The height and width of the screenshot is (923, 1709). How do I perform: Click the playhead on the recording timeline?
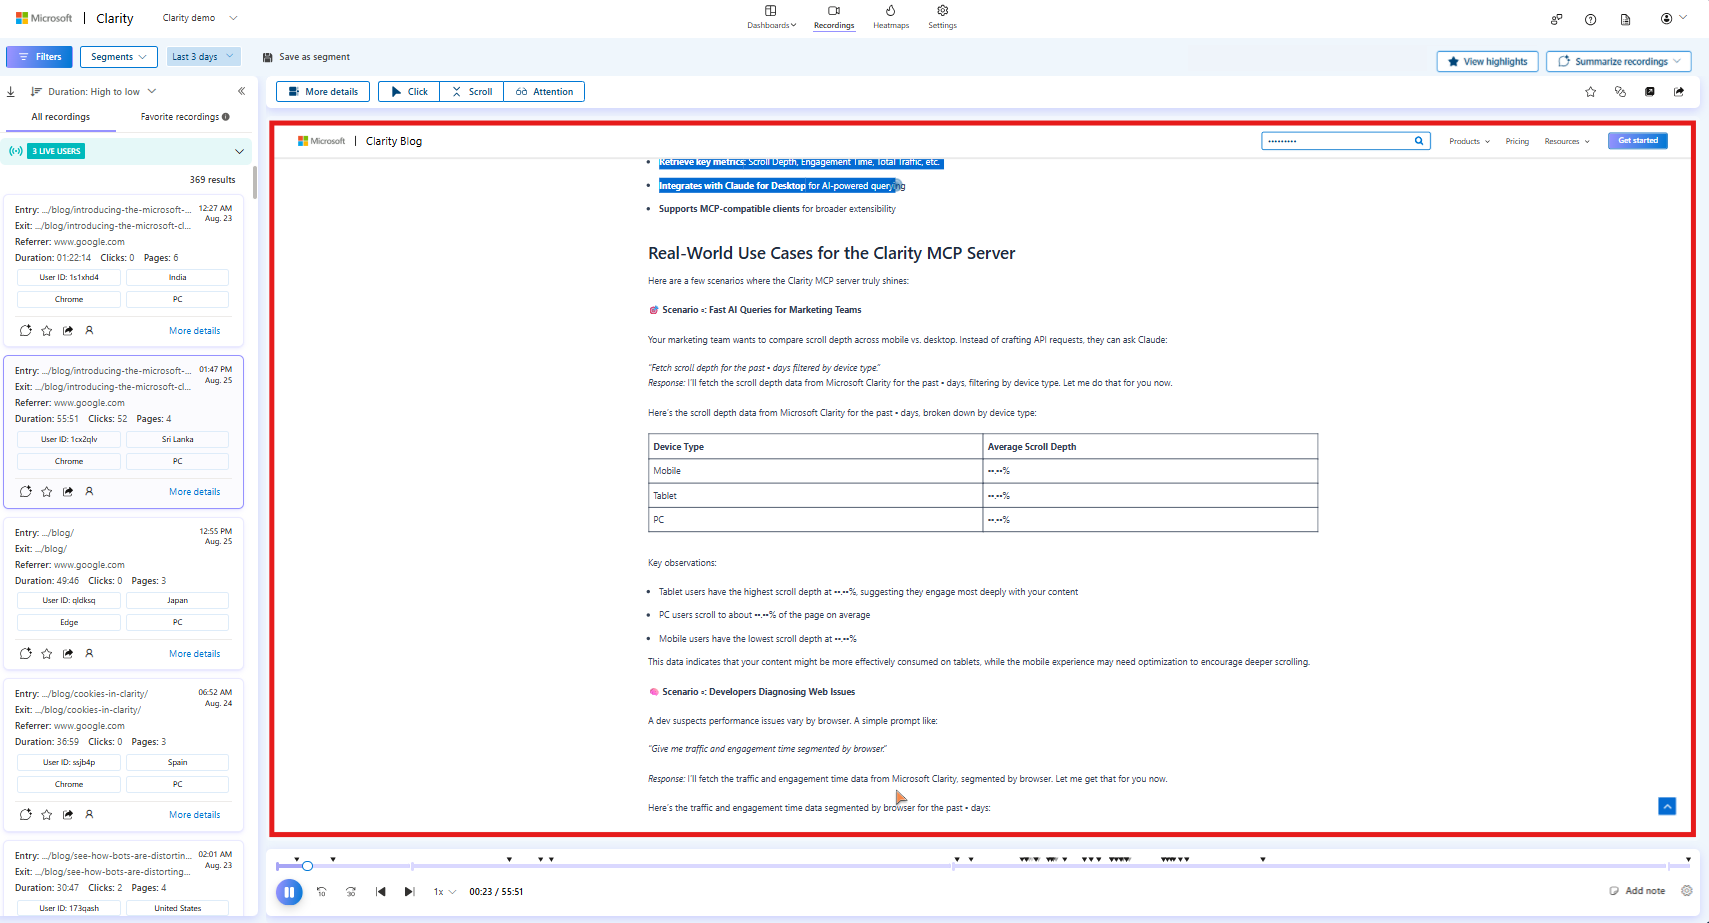[x=307, y=866]
